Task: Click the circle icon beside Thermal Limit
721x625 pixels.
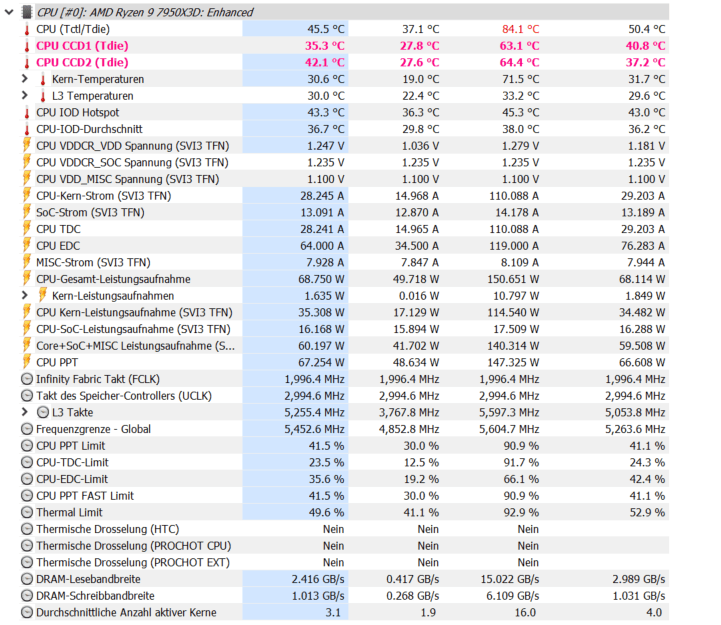Action: [x=27, y=512]
